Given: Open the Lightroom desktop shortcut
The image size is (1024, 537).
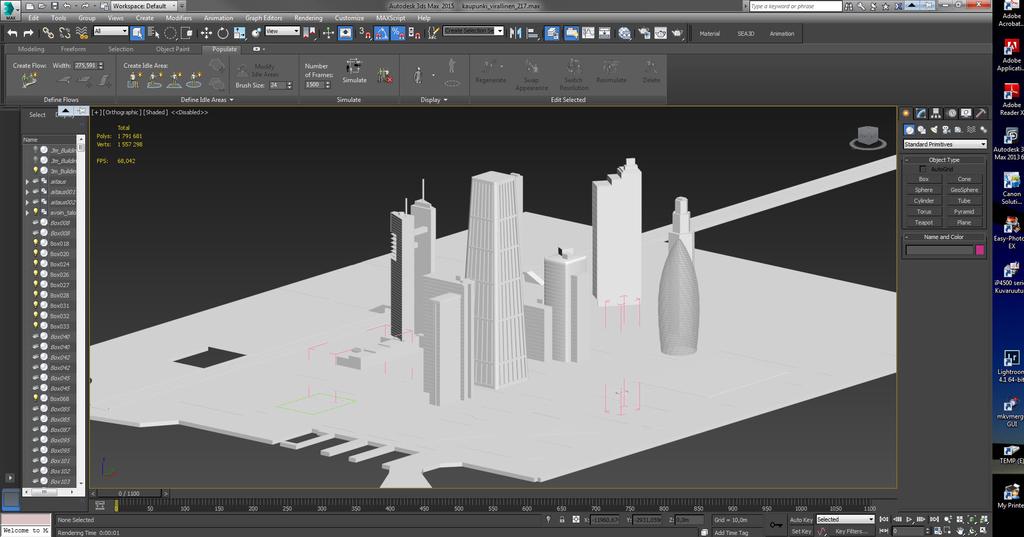Looking at the screenshot, I should (1011, 366).
